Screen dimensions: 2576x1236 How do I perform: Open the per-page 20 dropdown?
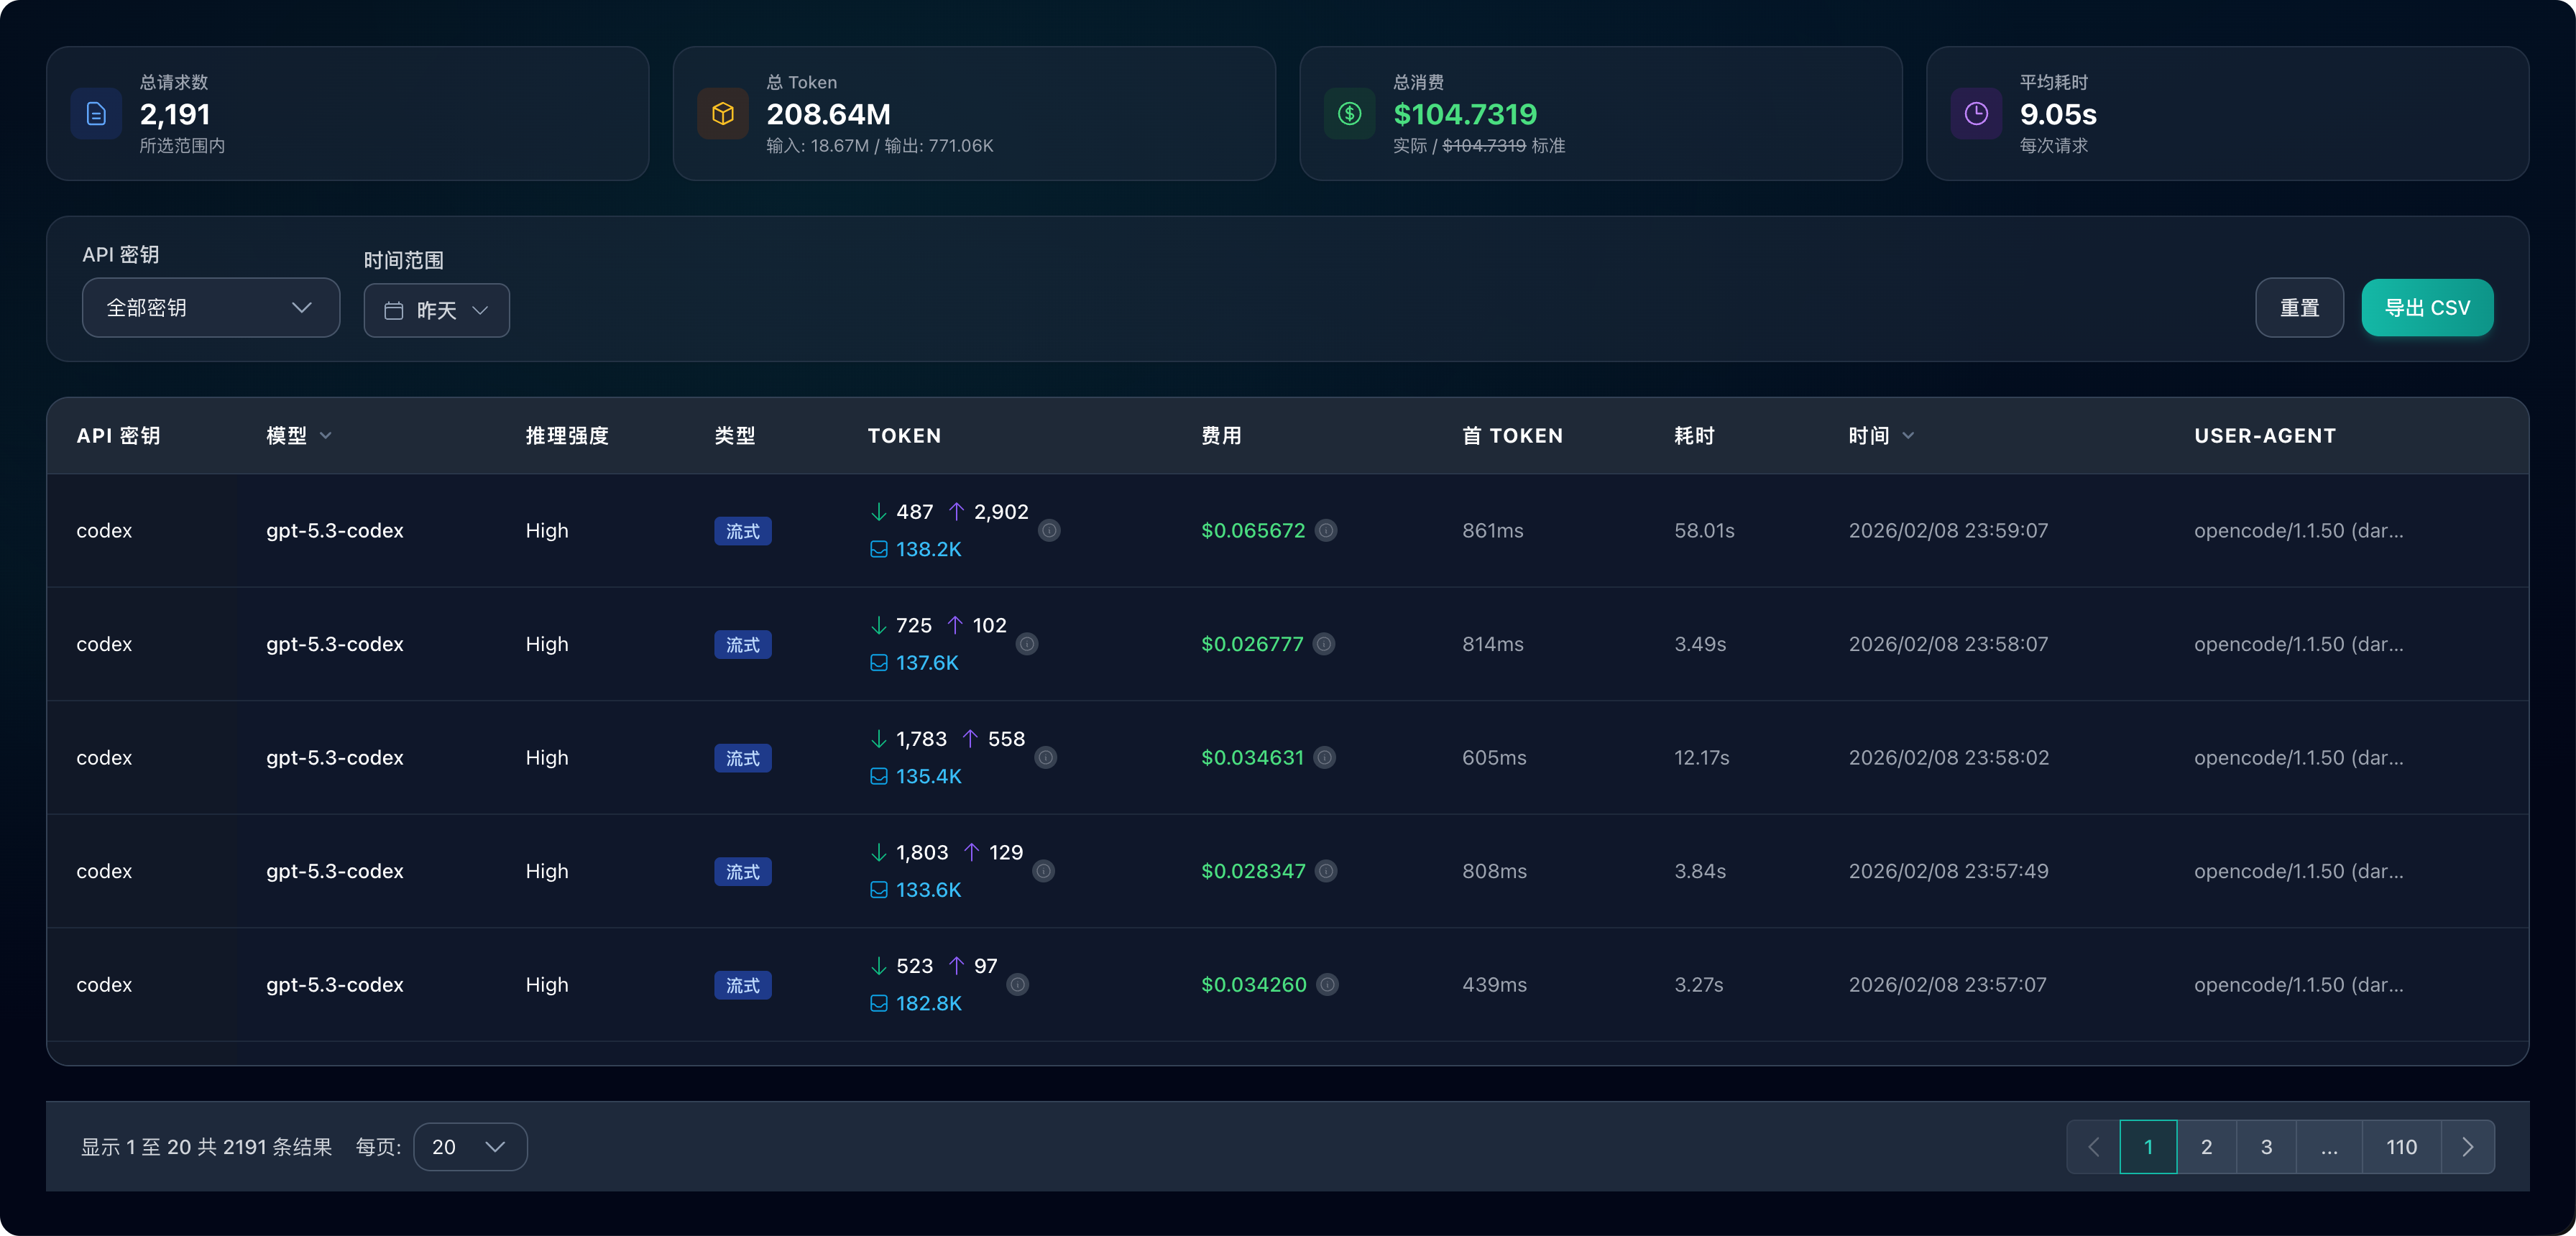(x=469, y=1147)
